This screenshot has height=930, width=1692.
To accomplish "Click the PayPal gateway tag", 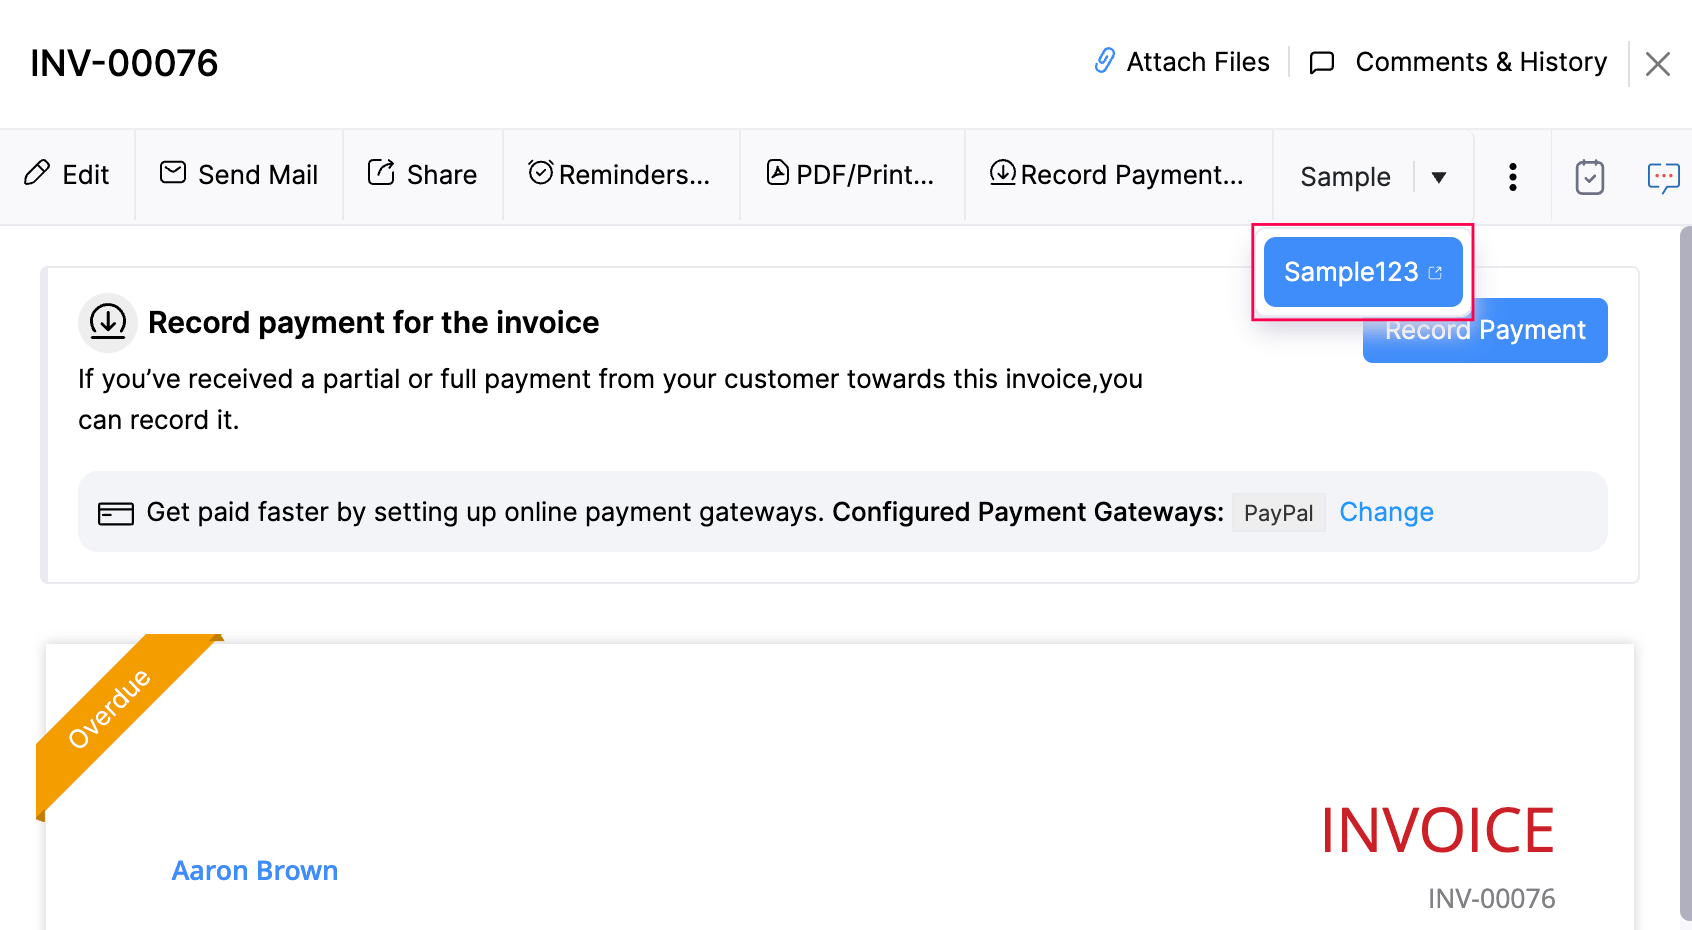I will (1278, 513).
